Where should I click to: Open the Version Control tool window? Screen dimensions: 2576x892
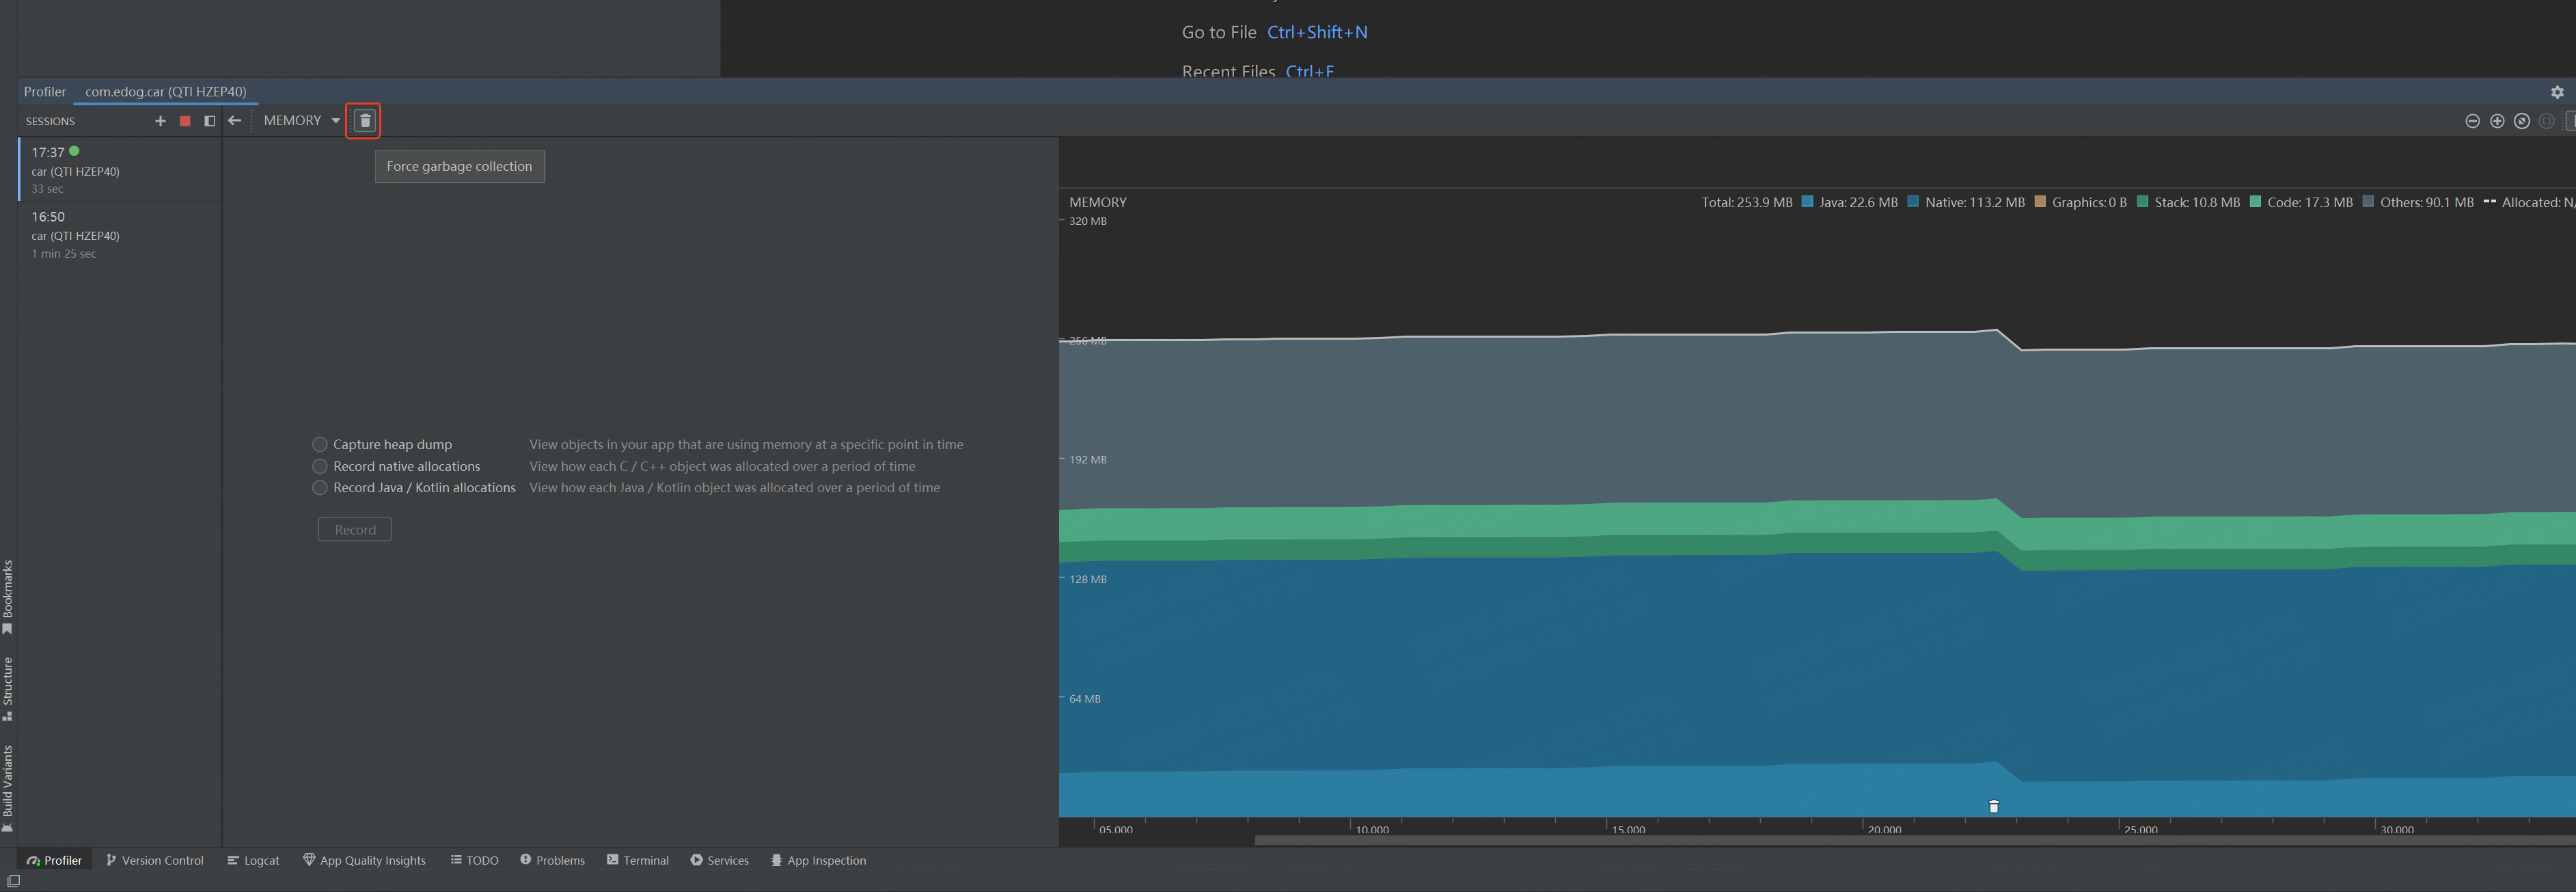[x=155, y=860]
